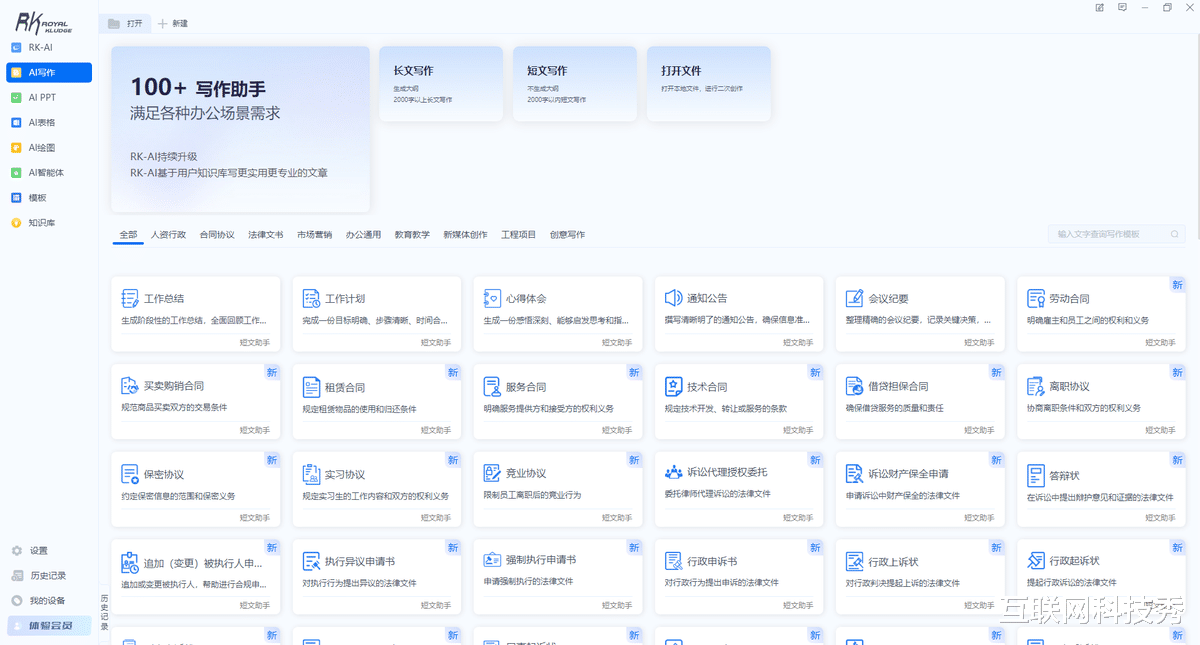Image resolution: width=1200 pixels, height=645 pixels.
Task: Open the 会议纪要 template icon
Action: tap(854, 298)
